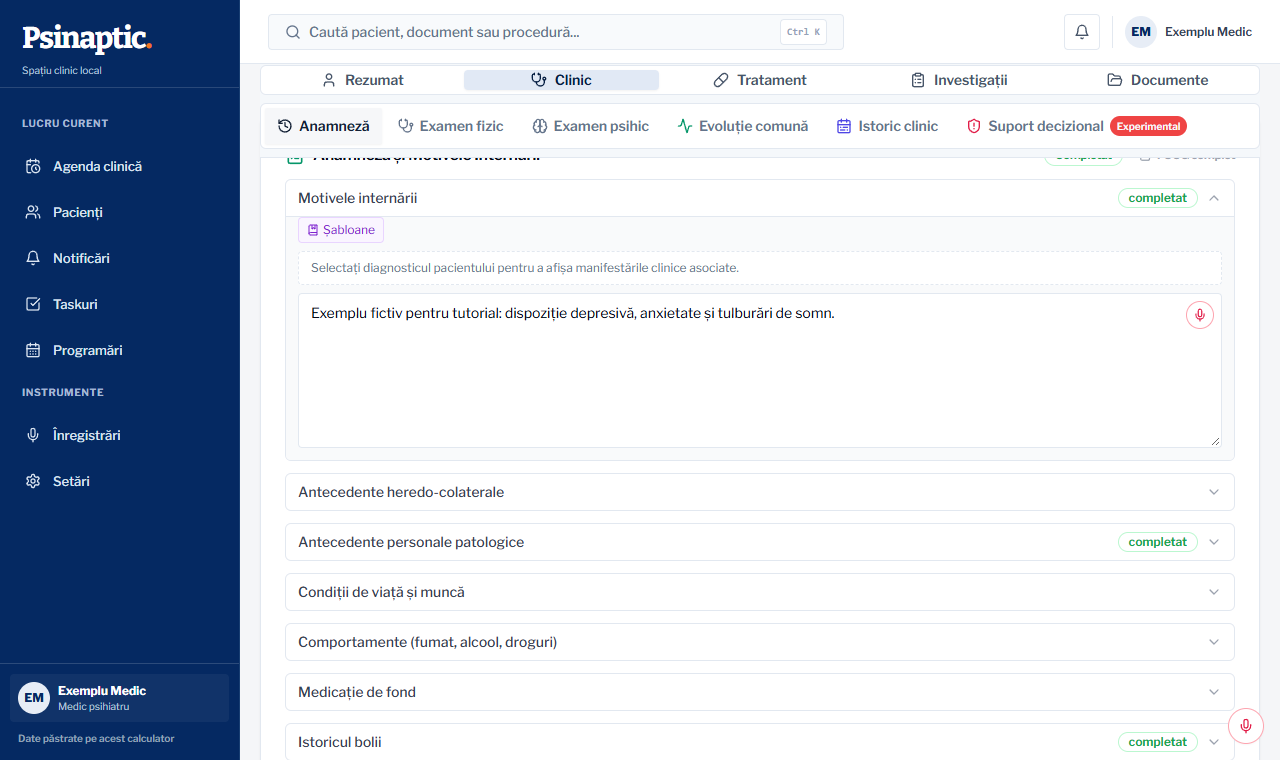Click the brain icon of Examen psihic
The image size is (1280, 760).
coord(539,126)
